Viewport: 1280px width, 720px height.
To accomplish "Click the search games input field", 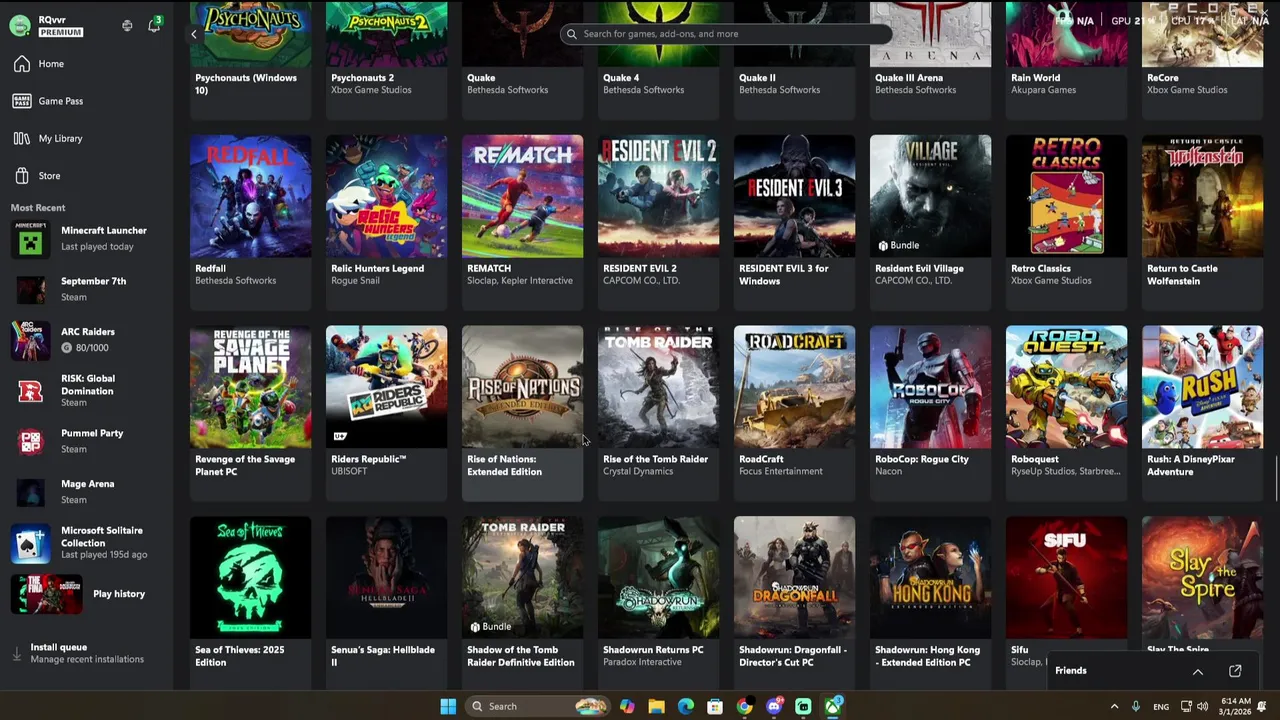I will point(726,34).
